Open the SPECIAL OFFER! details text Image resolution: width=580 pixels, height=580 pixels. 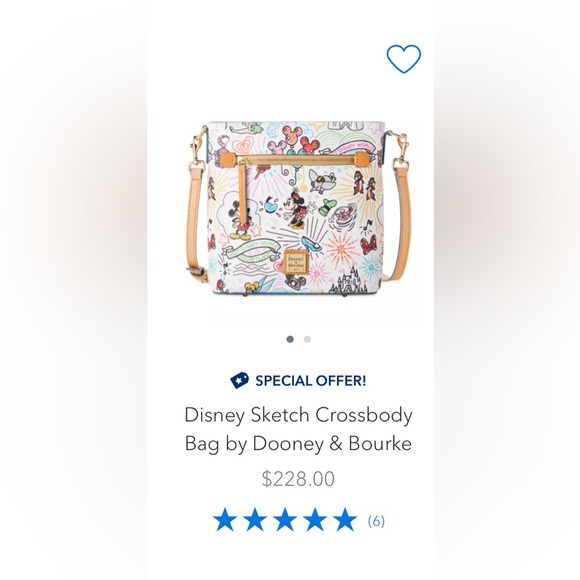(x=310, y=381)
